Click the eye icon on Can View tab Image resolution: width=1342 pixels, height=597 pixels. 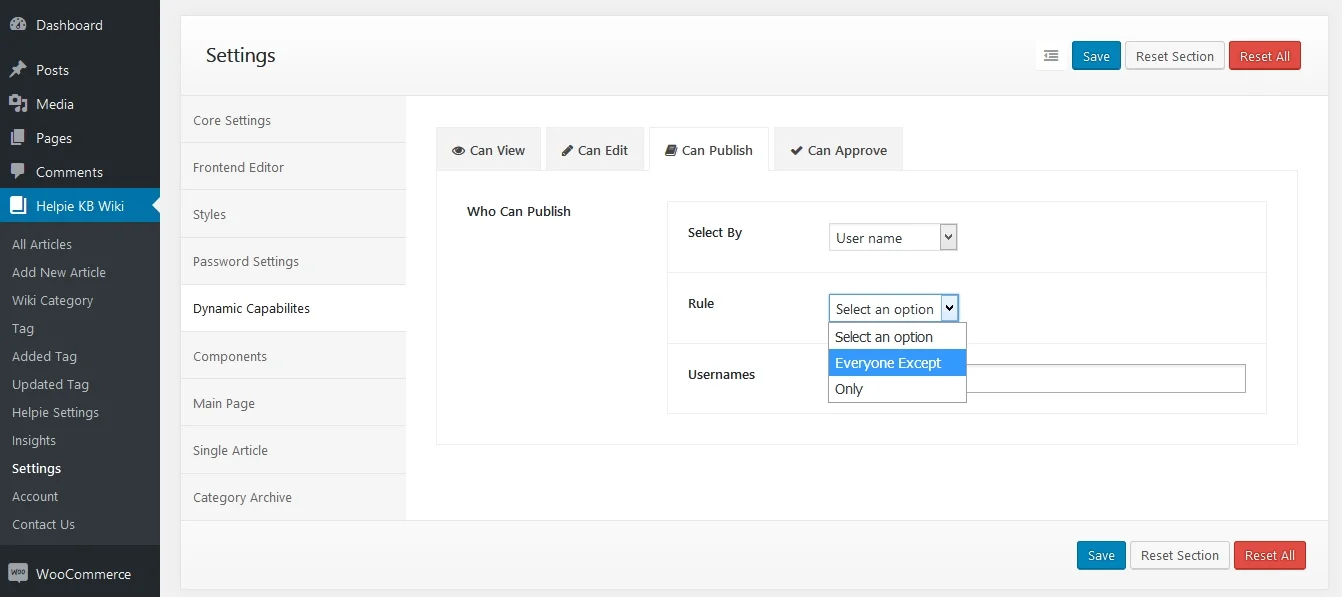click(459, 151)
